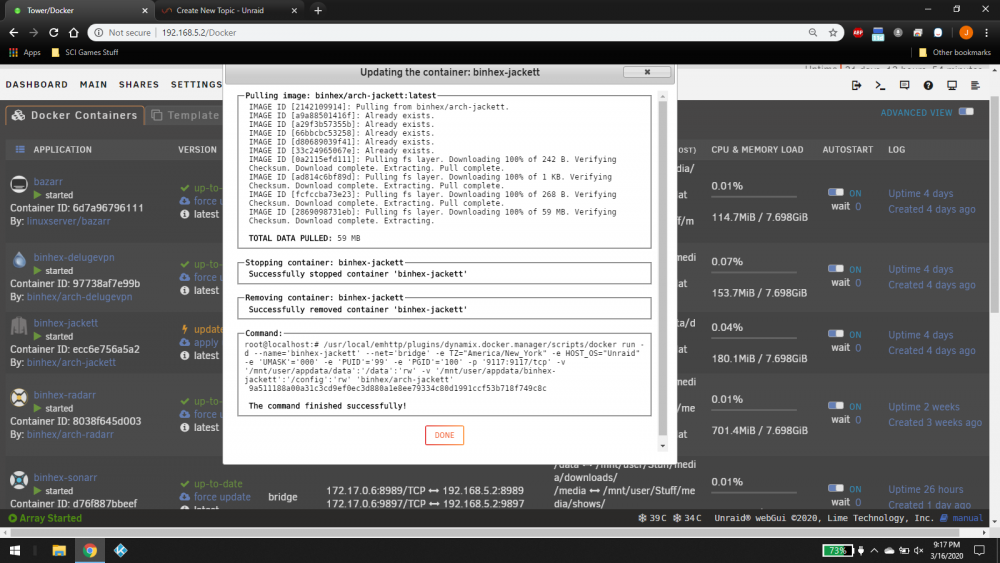Open the feedback icon in Unraid header

(x=904, y=85)
